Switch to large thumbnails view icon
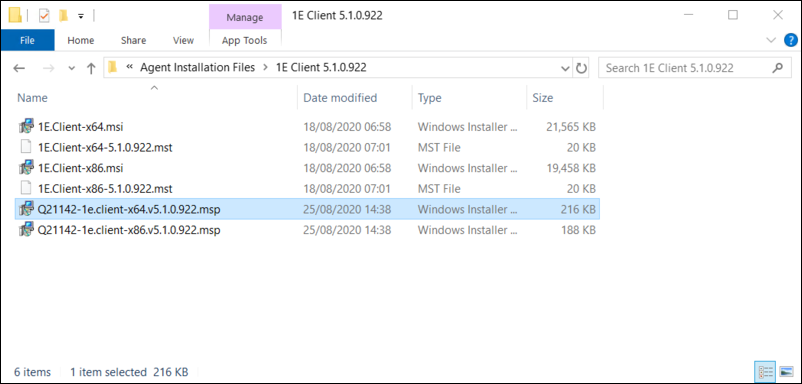 [x=785, y=371]
